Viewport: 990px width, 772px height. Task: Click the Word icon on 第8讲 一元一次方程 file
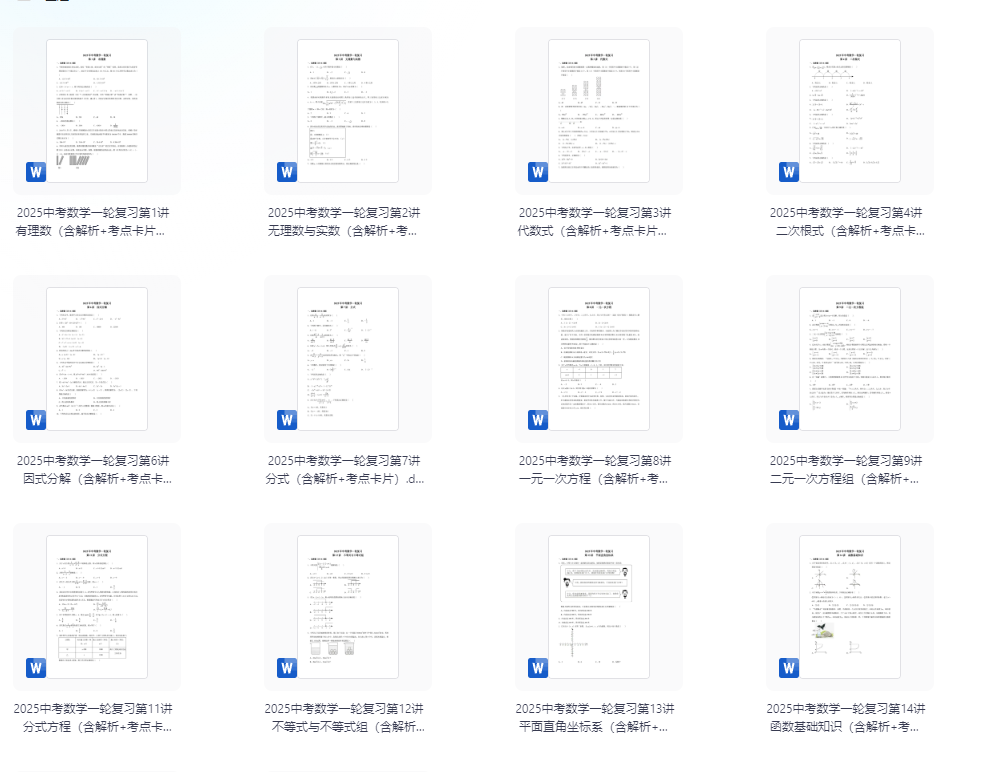[x=538, y=420]
